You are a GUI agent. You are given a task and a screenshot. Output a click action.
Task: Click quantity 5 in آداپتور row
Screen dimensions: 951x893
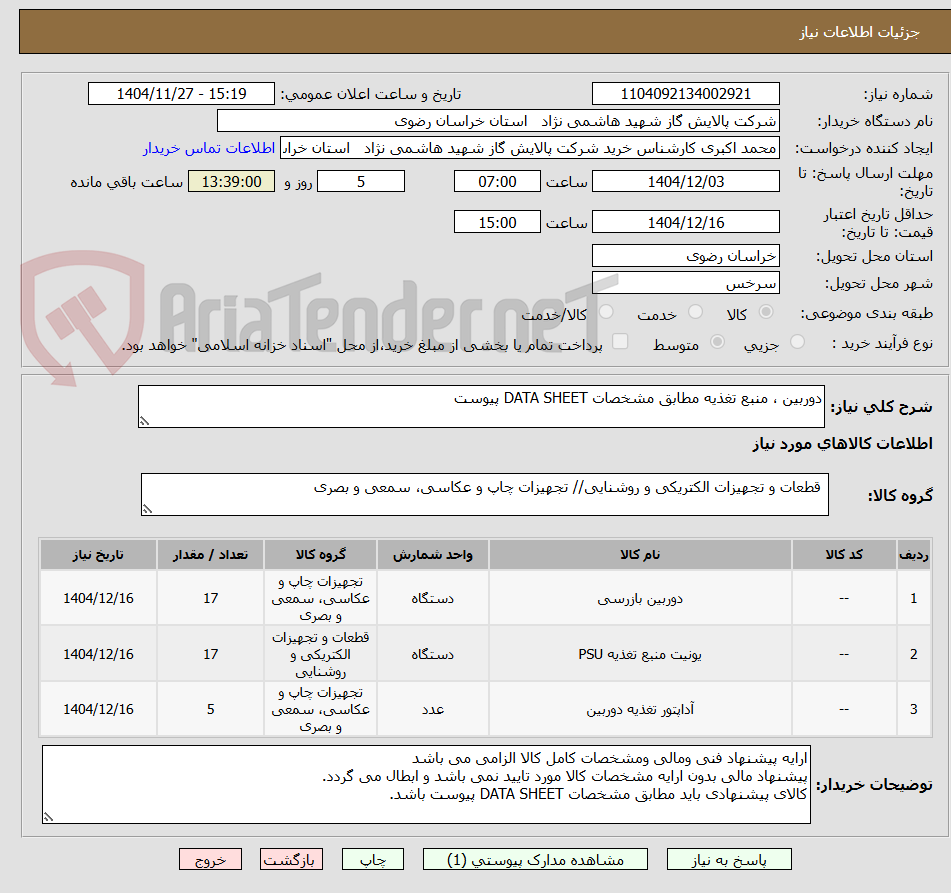210,709
